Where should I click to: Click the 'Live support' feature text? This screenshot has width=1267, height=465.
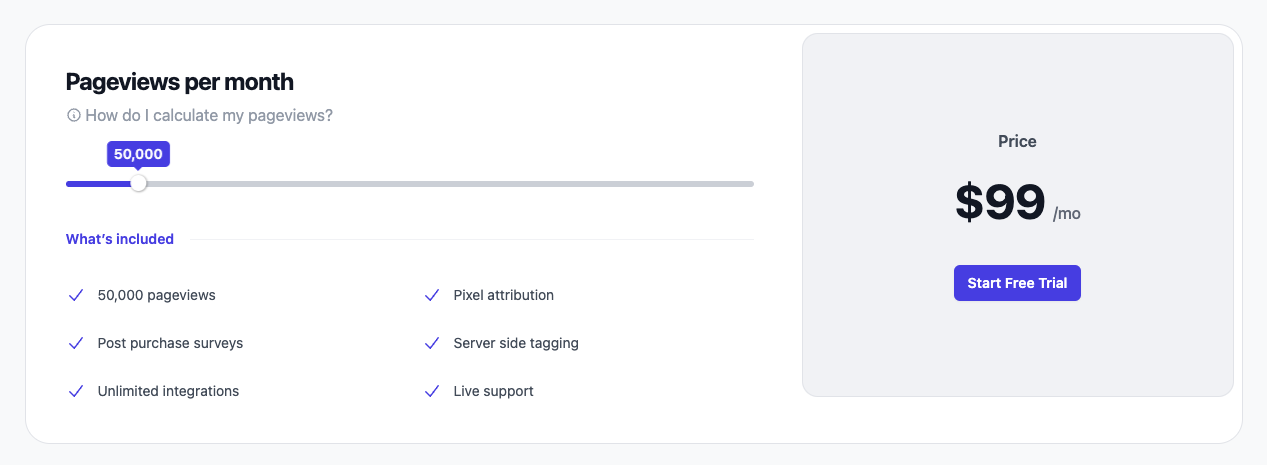[x=493, y=391]
